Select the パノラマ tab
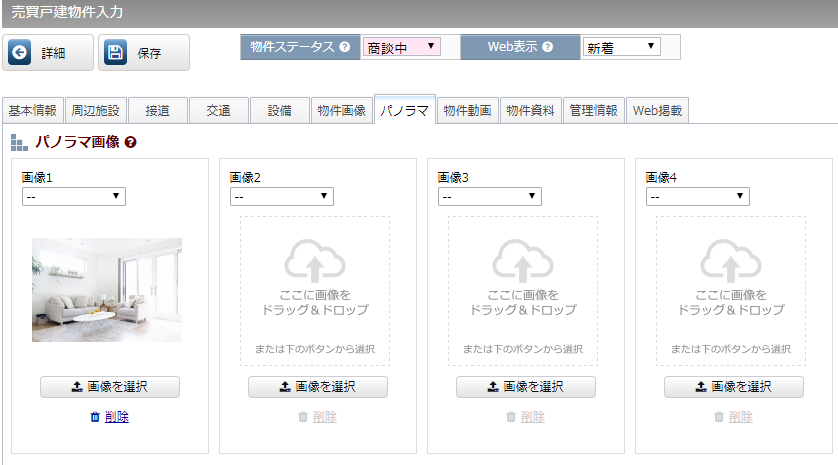The height and width of the screenshot is (465, 838). pos(405,110)
